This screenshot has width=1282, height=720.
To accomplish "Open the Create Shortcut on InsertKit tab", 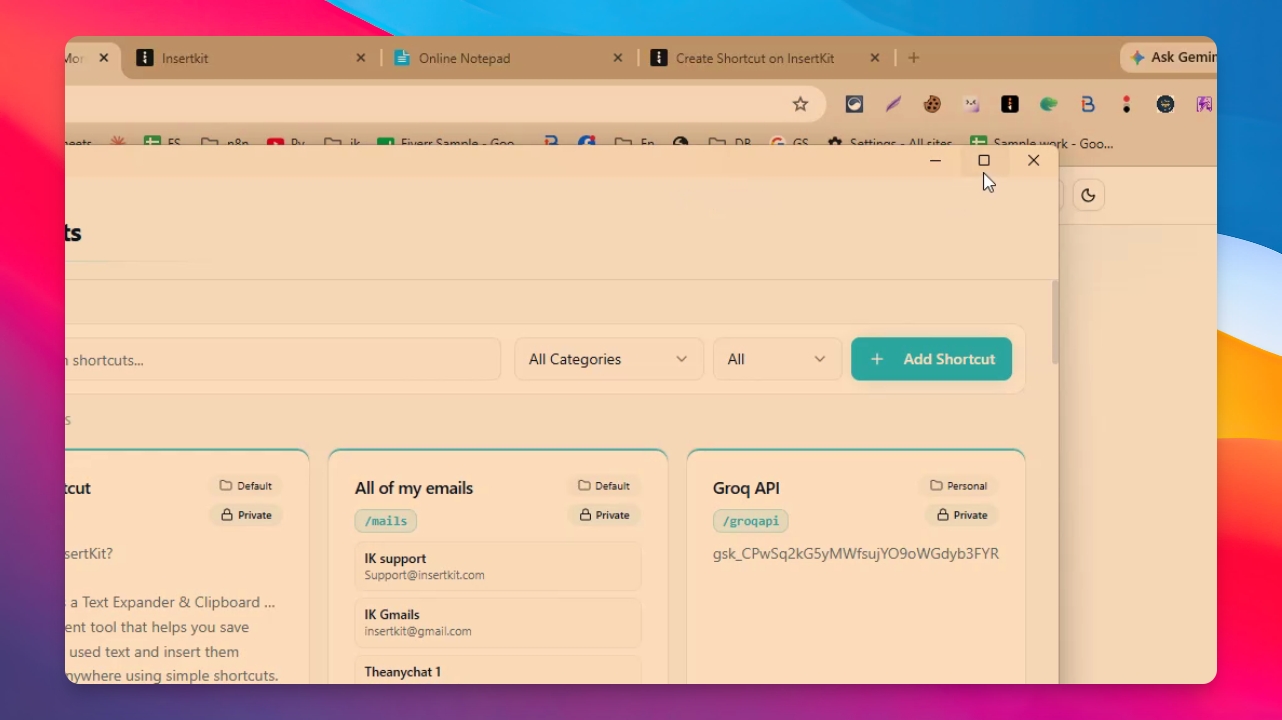I will 765,58.
